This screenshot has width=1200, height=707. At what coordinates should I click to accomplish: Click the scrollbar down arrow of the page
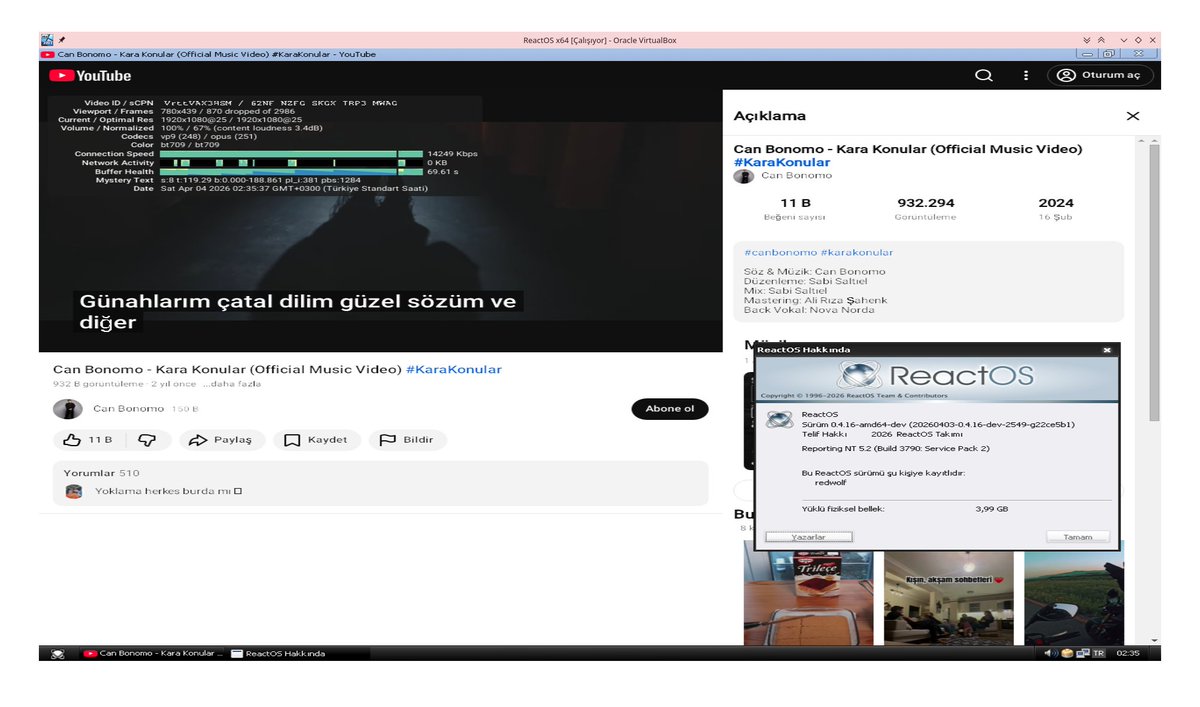click(x=1154, y=639)
